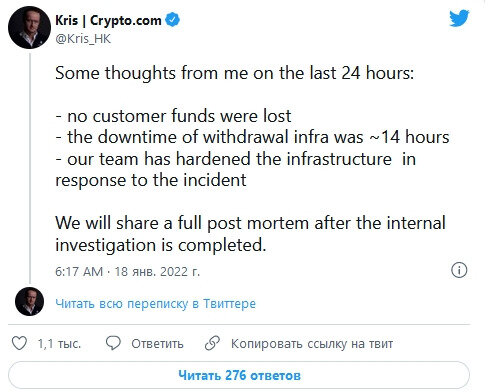Click Читать 276 ответов button
Screen dimensions: 491x392
239,375
